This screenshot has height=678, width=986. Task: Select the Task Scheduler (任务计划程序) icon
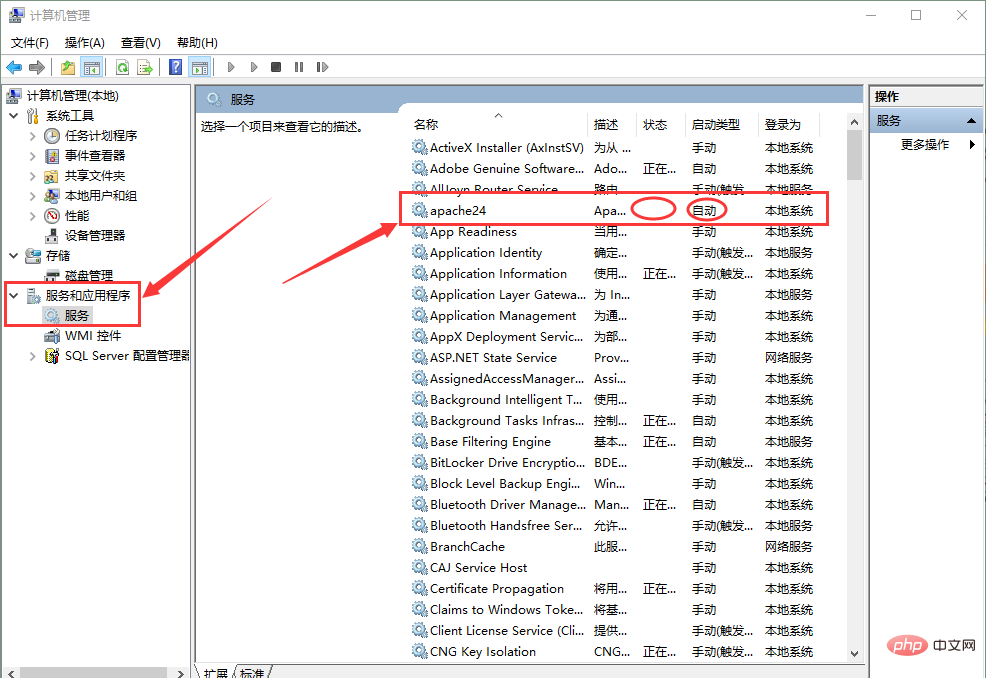52,136
